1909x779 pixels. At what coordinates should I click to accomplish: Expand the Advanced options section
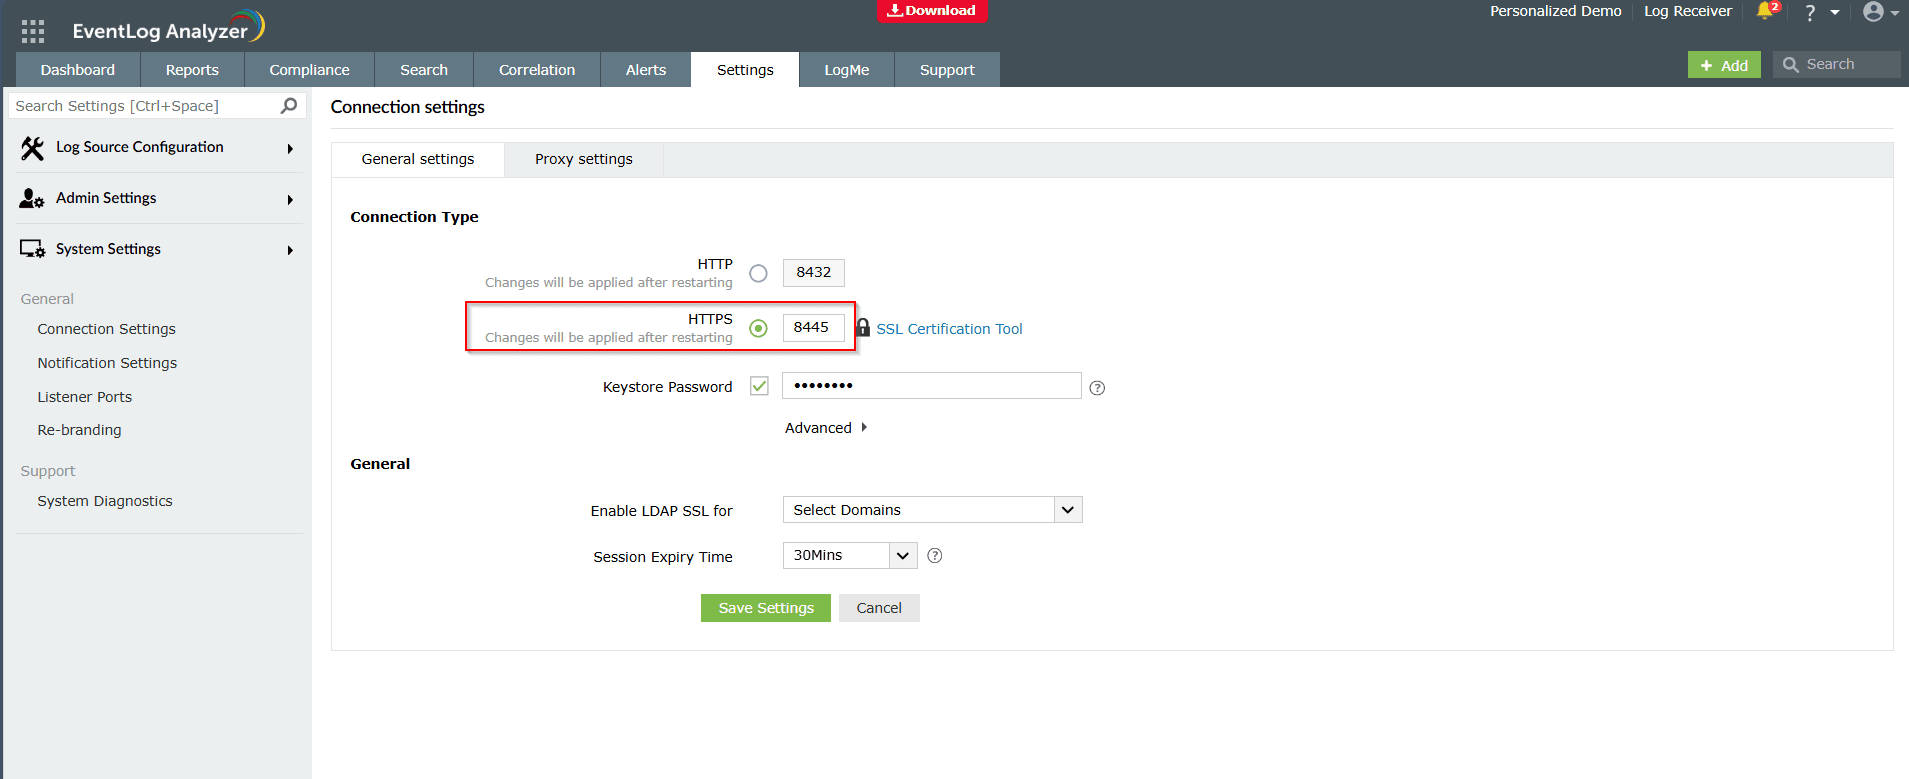click(826, 428)
